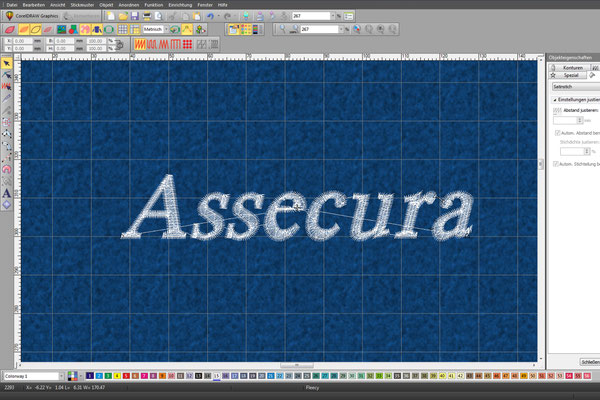Toggle the grid display icon
The image size is (600, 400).
pyautogui.click(x=122, y=29)
